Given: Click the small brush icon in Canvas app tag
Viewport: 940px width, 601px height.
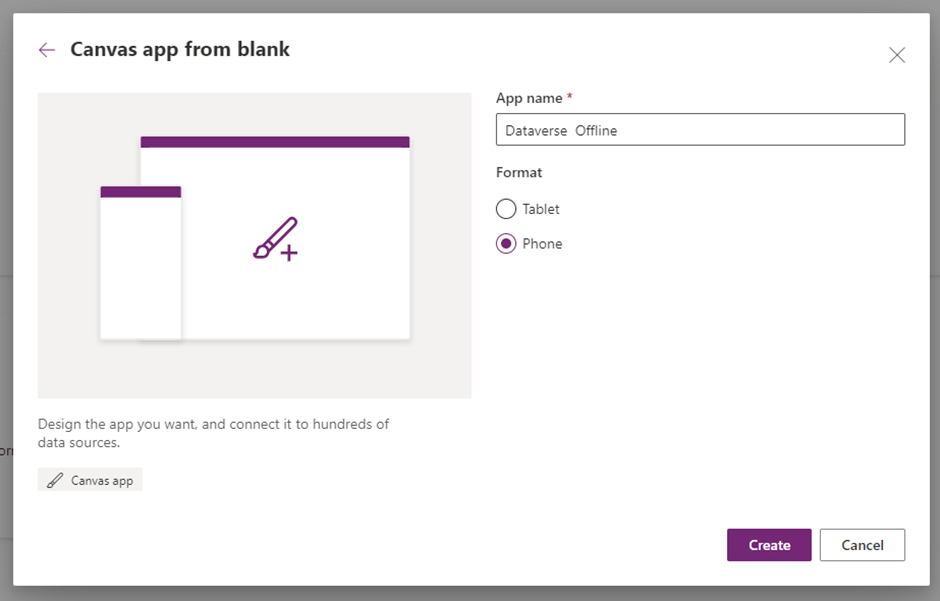Looking at the screenshot, I should (55, 481).
